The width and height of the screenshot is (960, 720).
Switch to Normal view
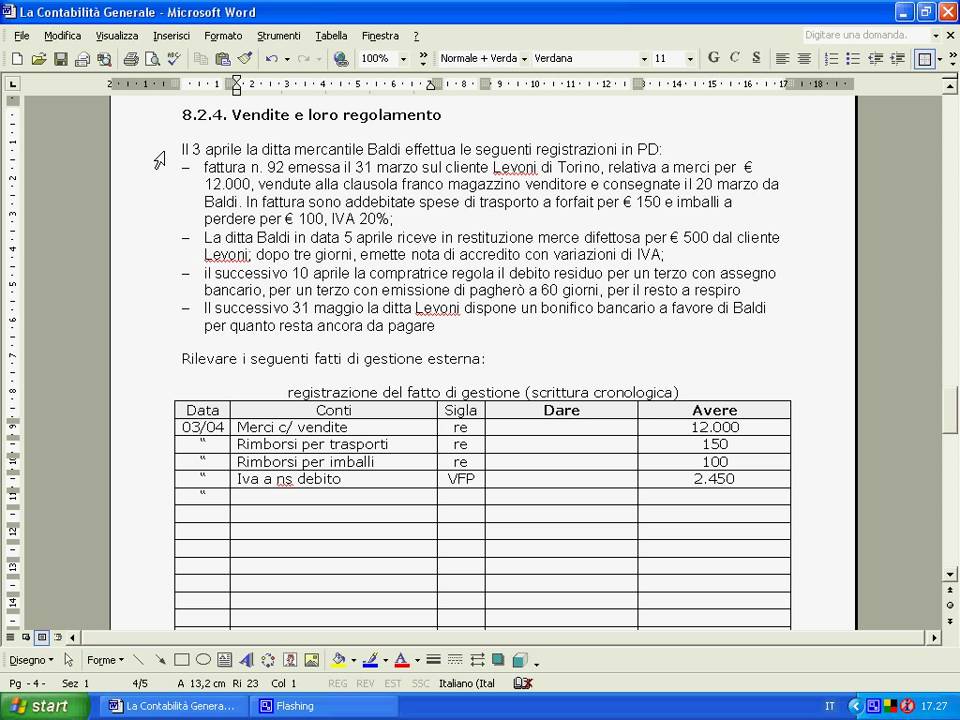click(10, 637)
